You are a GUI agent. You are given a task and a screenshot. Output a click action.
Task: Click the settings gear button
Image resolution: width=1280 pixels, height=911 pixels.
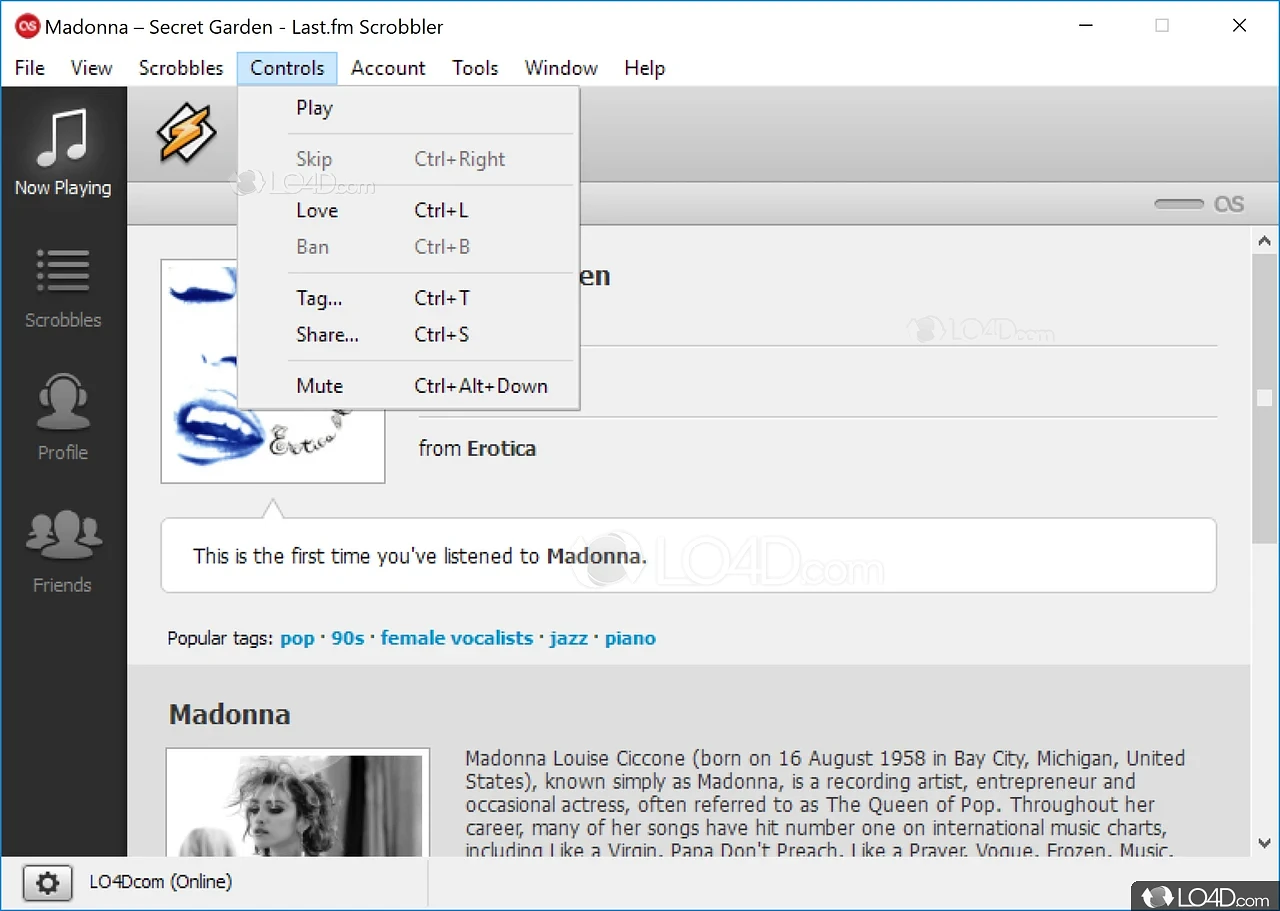coord(47,883)
